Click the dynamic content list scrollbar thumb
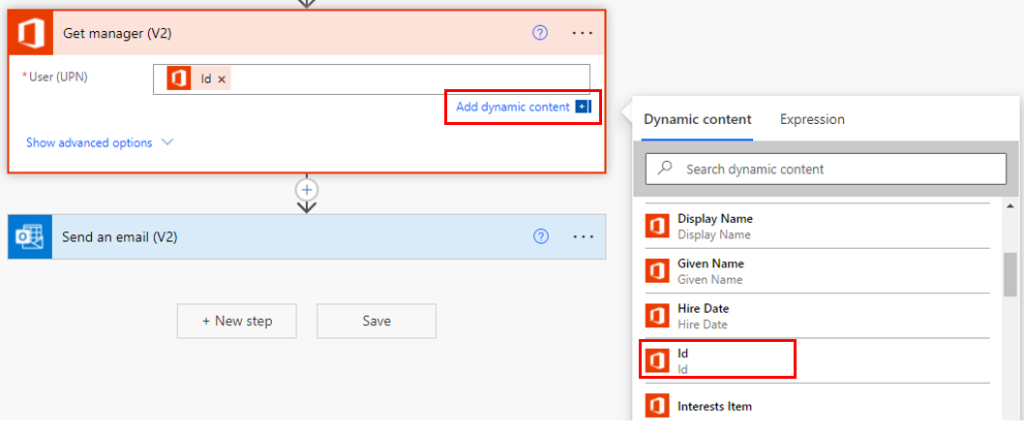Viewport: 1024px width, 434px height. pos(1010,274)
